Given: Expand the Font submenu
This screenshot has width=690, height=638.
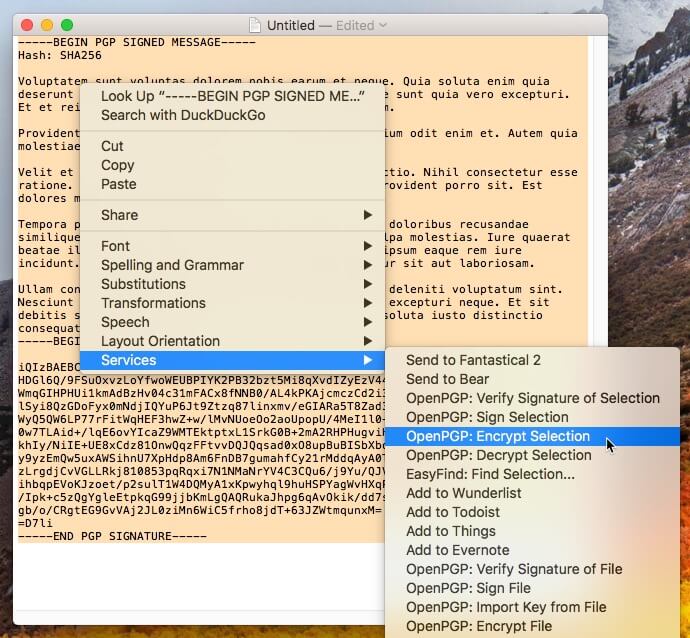Looking at the screenshot, I should [x=232, y=246].
